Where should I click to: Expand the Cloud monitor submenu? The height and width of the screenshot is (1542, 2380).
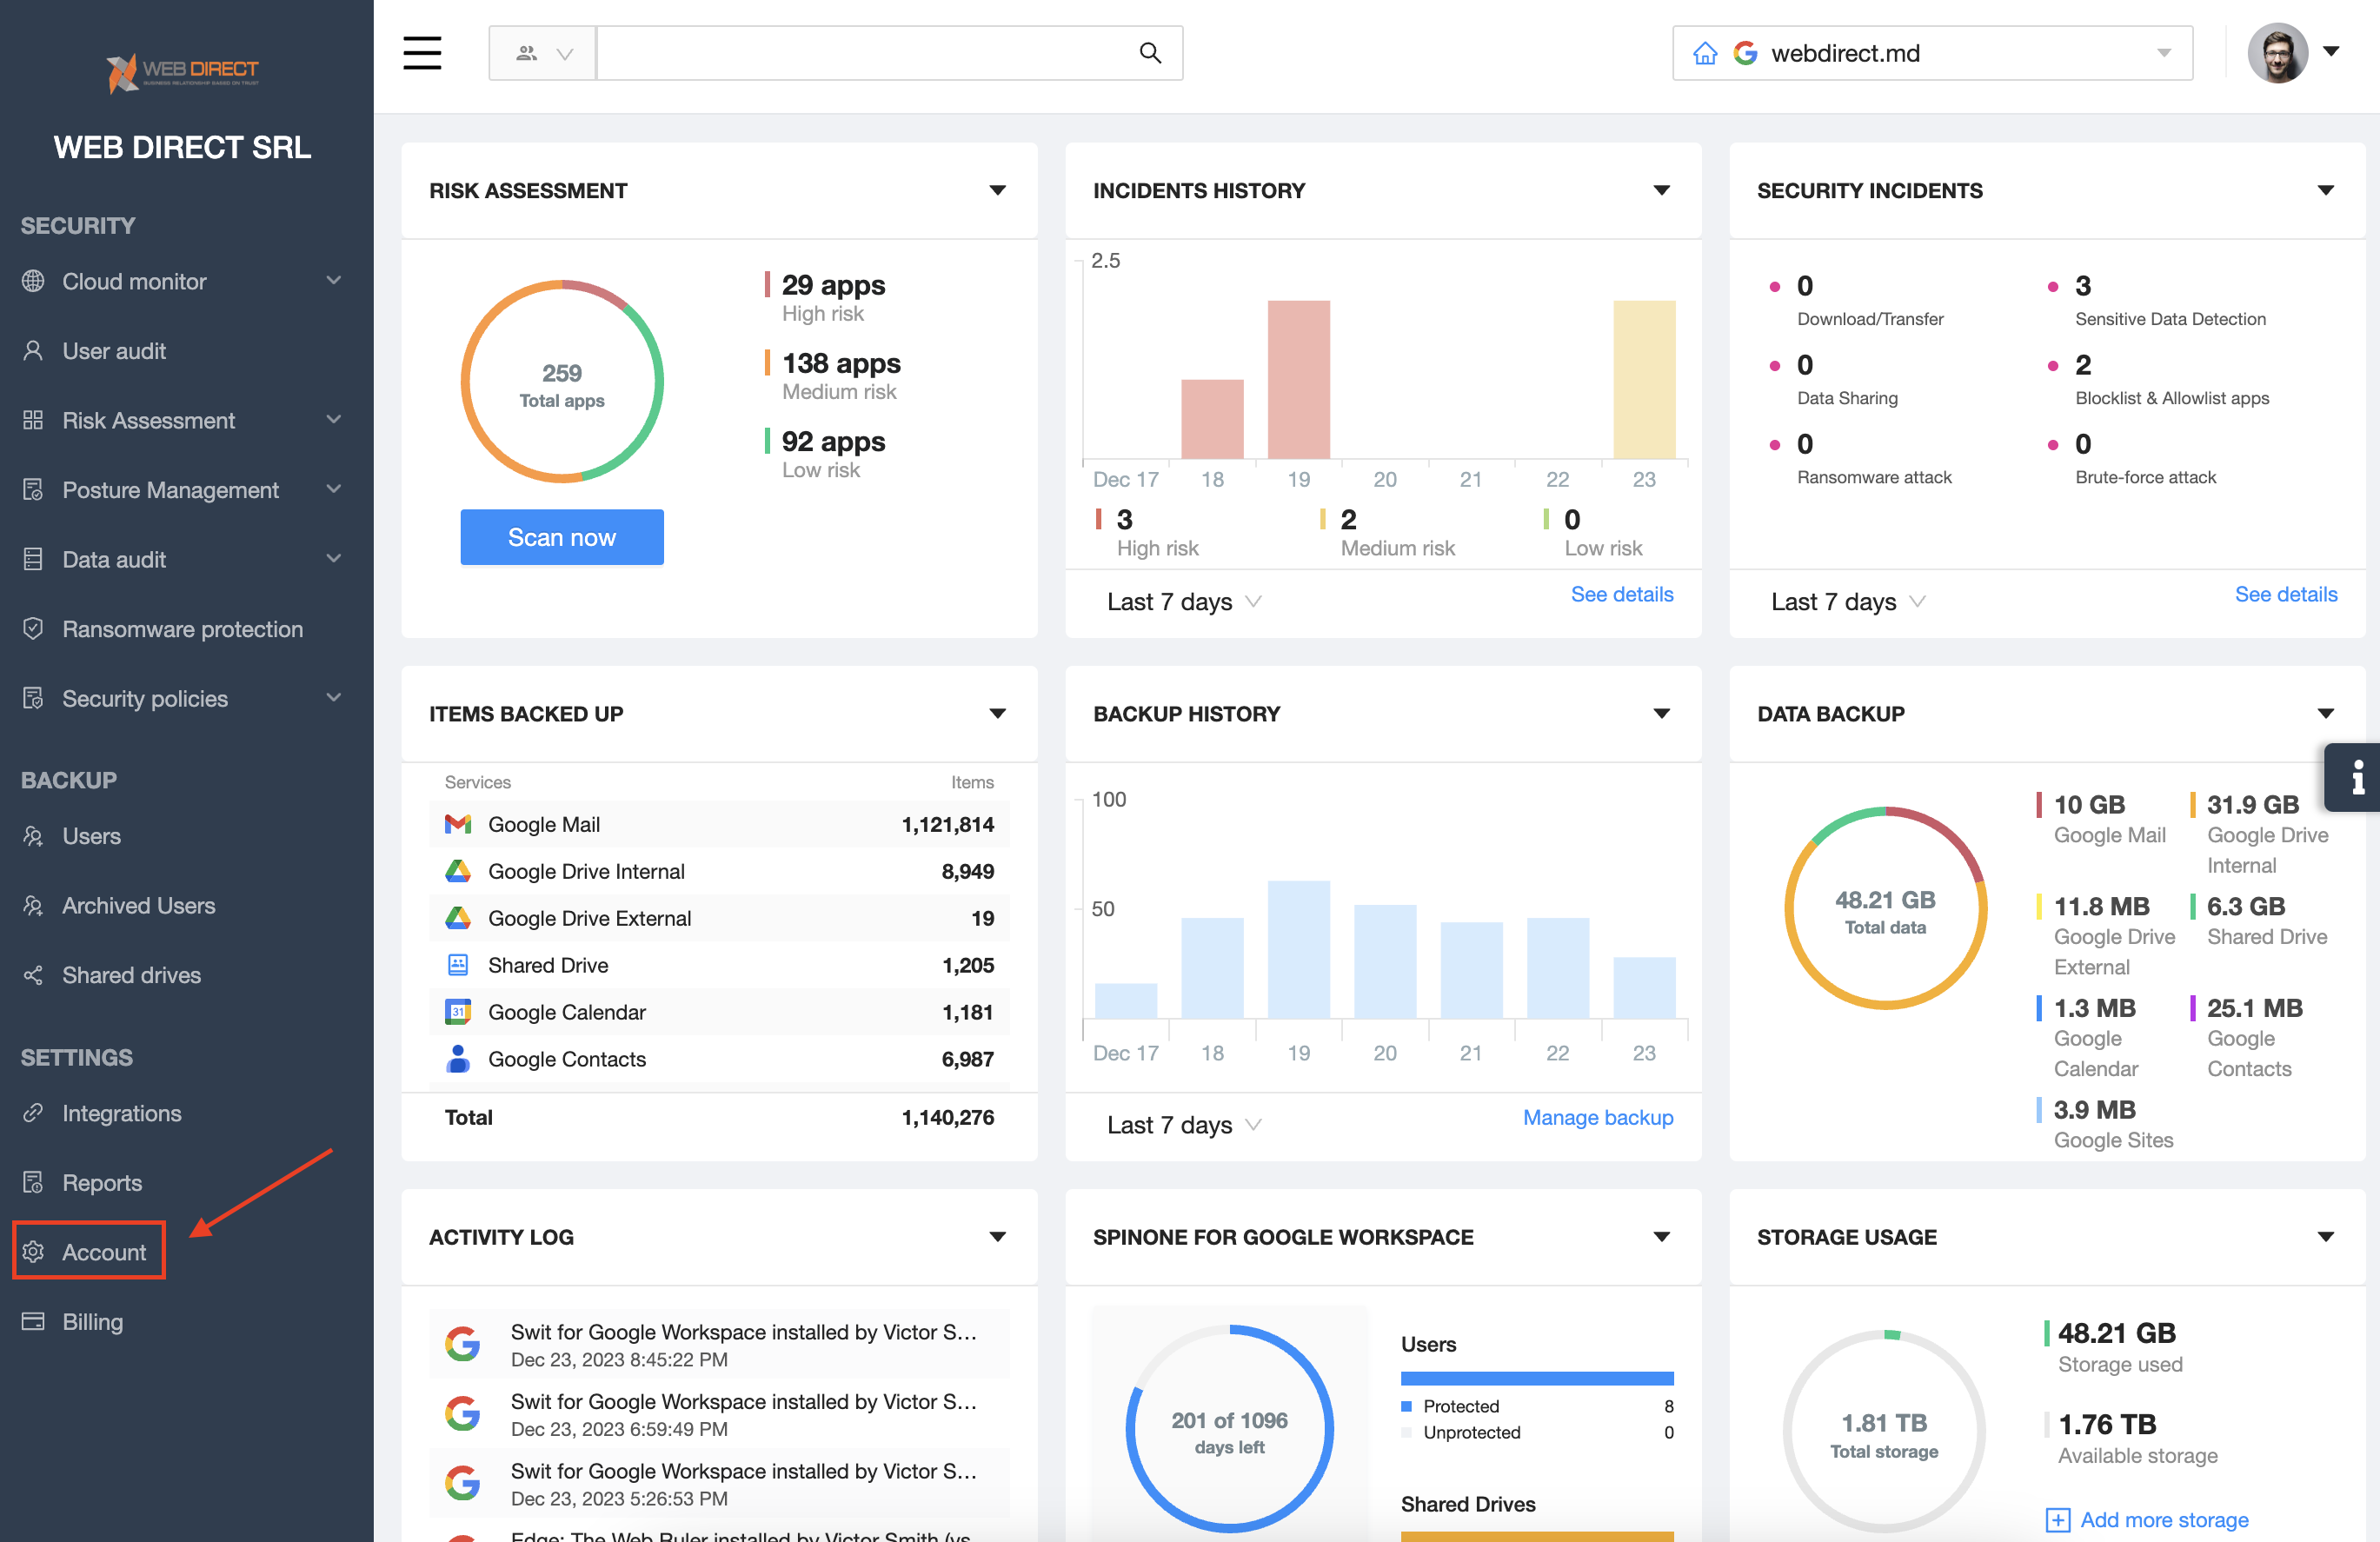(x=334, y=281)
